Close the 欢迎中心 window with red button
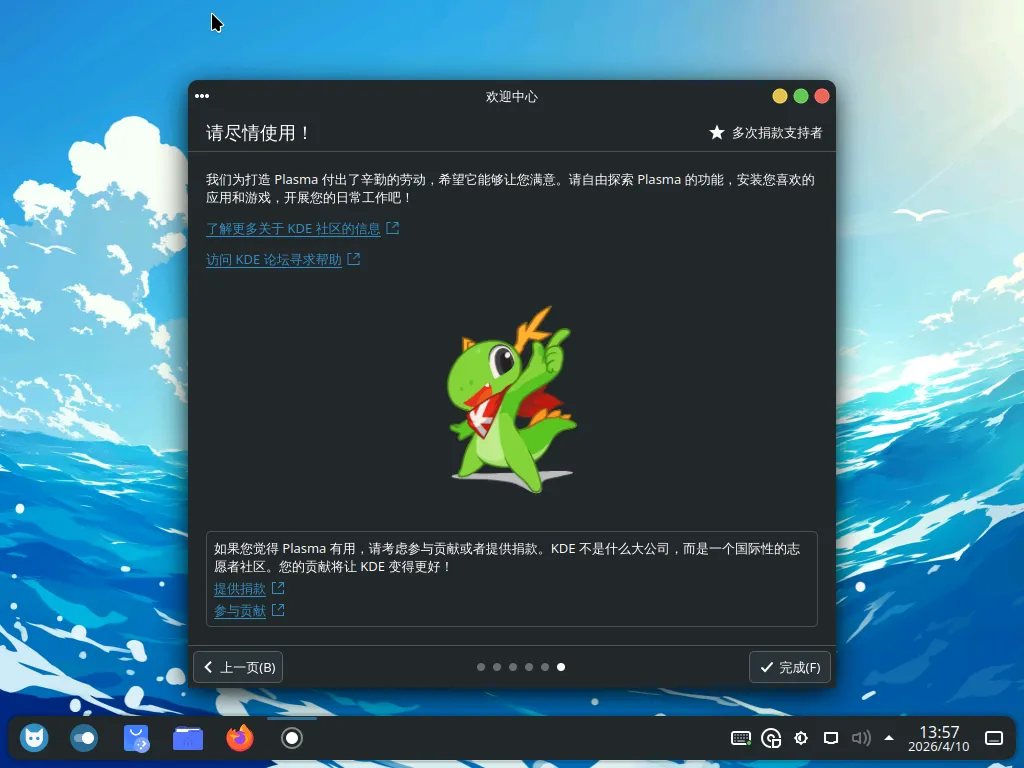1024x768 pixels. (822, 96)
